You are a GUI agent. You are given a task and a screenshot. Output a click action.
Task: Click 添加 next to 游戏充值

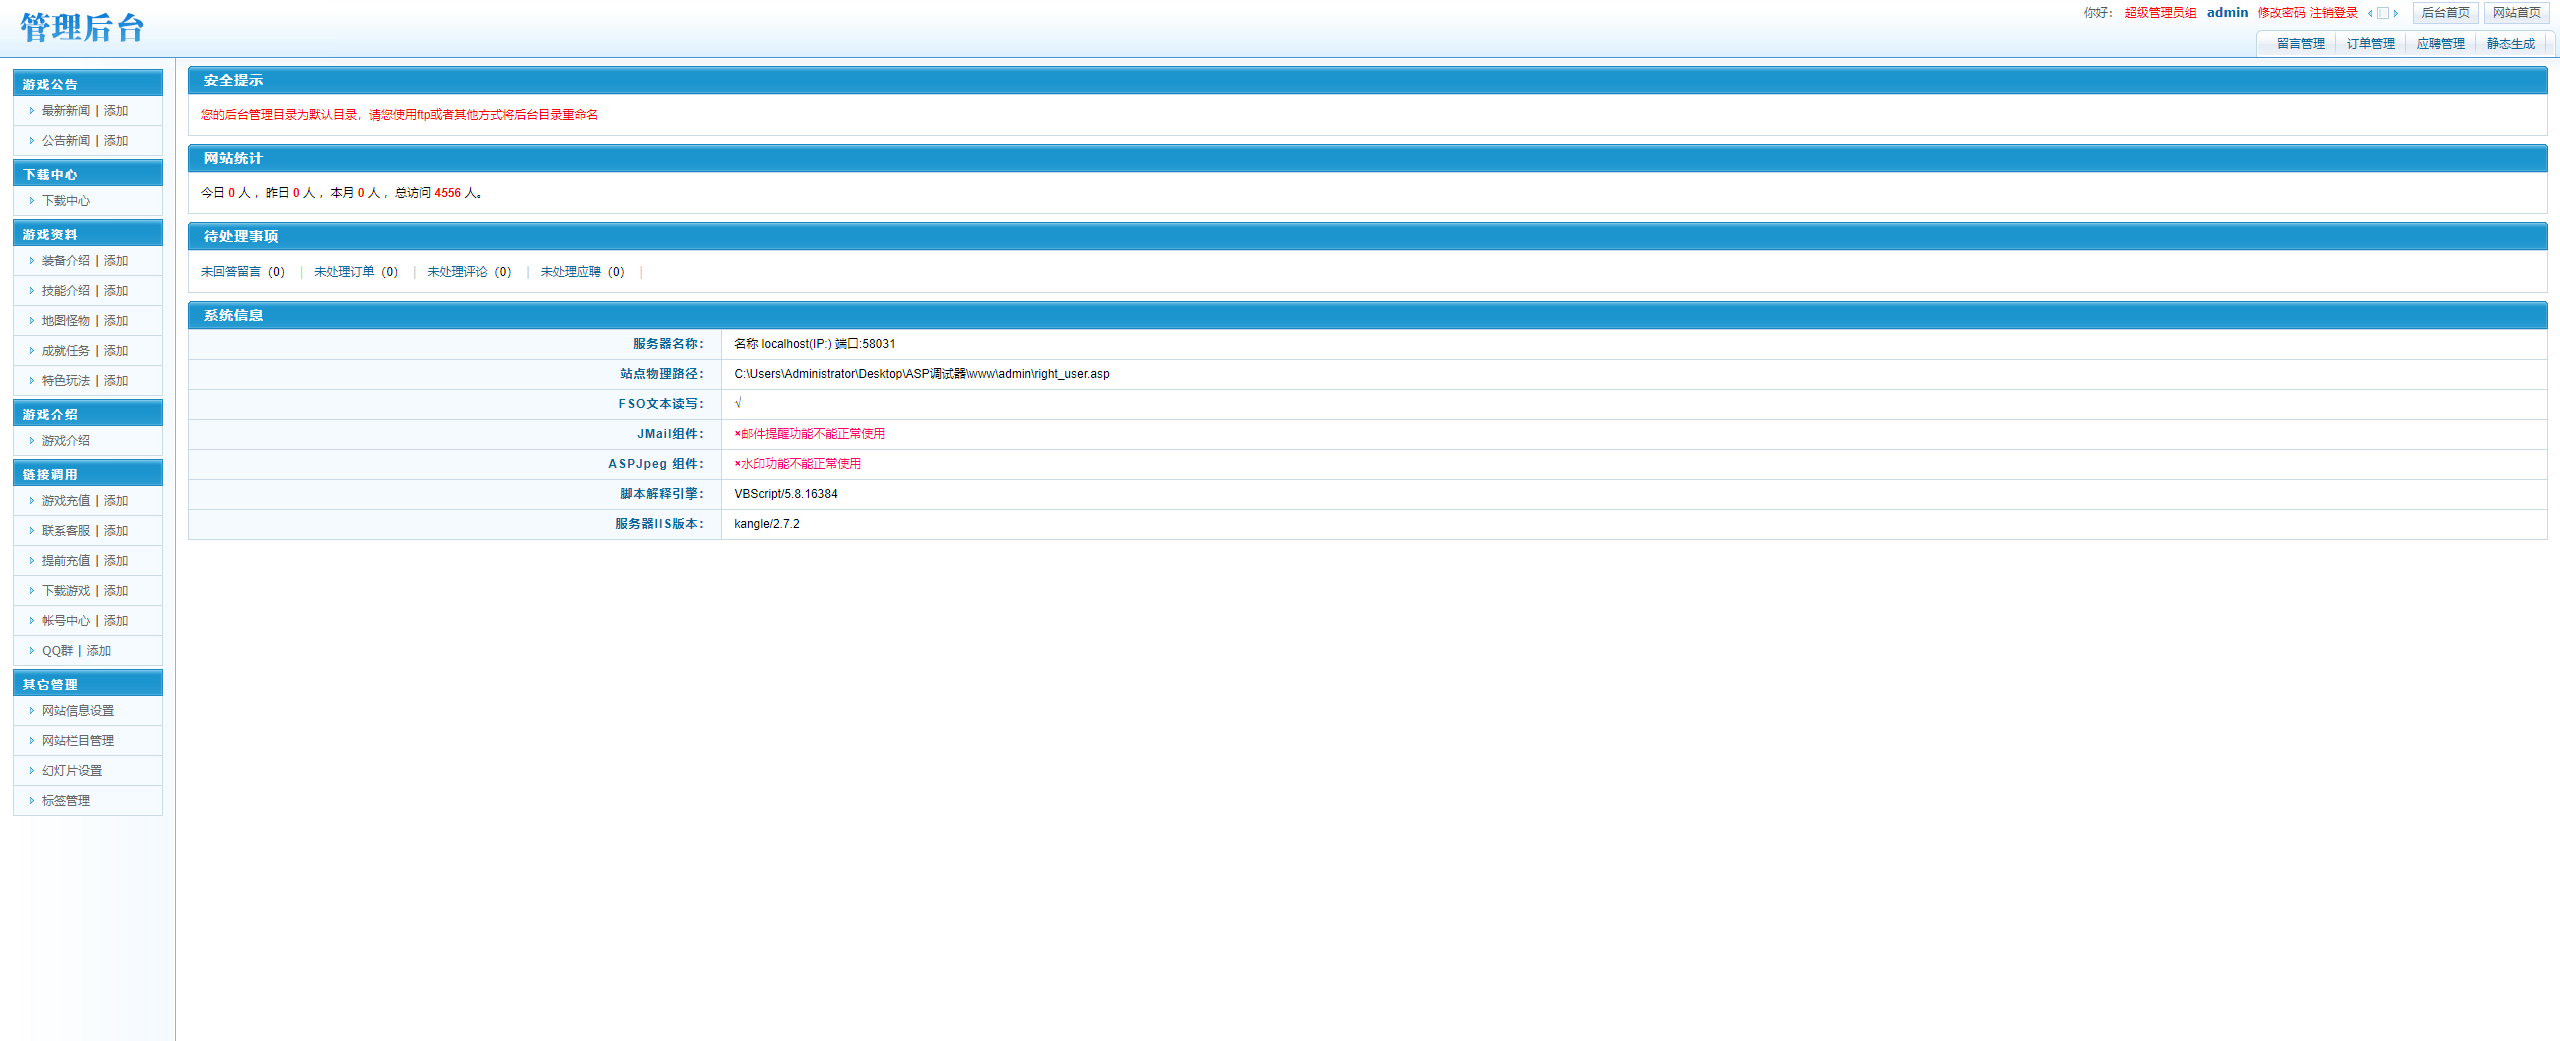coord(116,501)
